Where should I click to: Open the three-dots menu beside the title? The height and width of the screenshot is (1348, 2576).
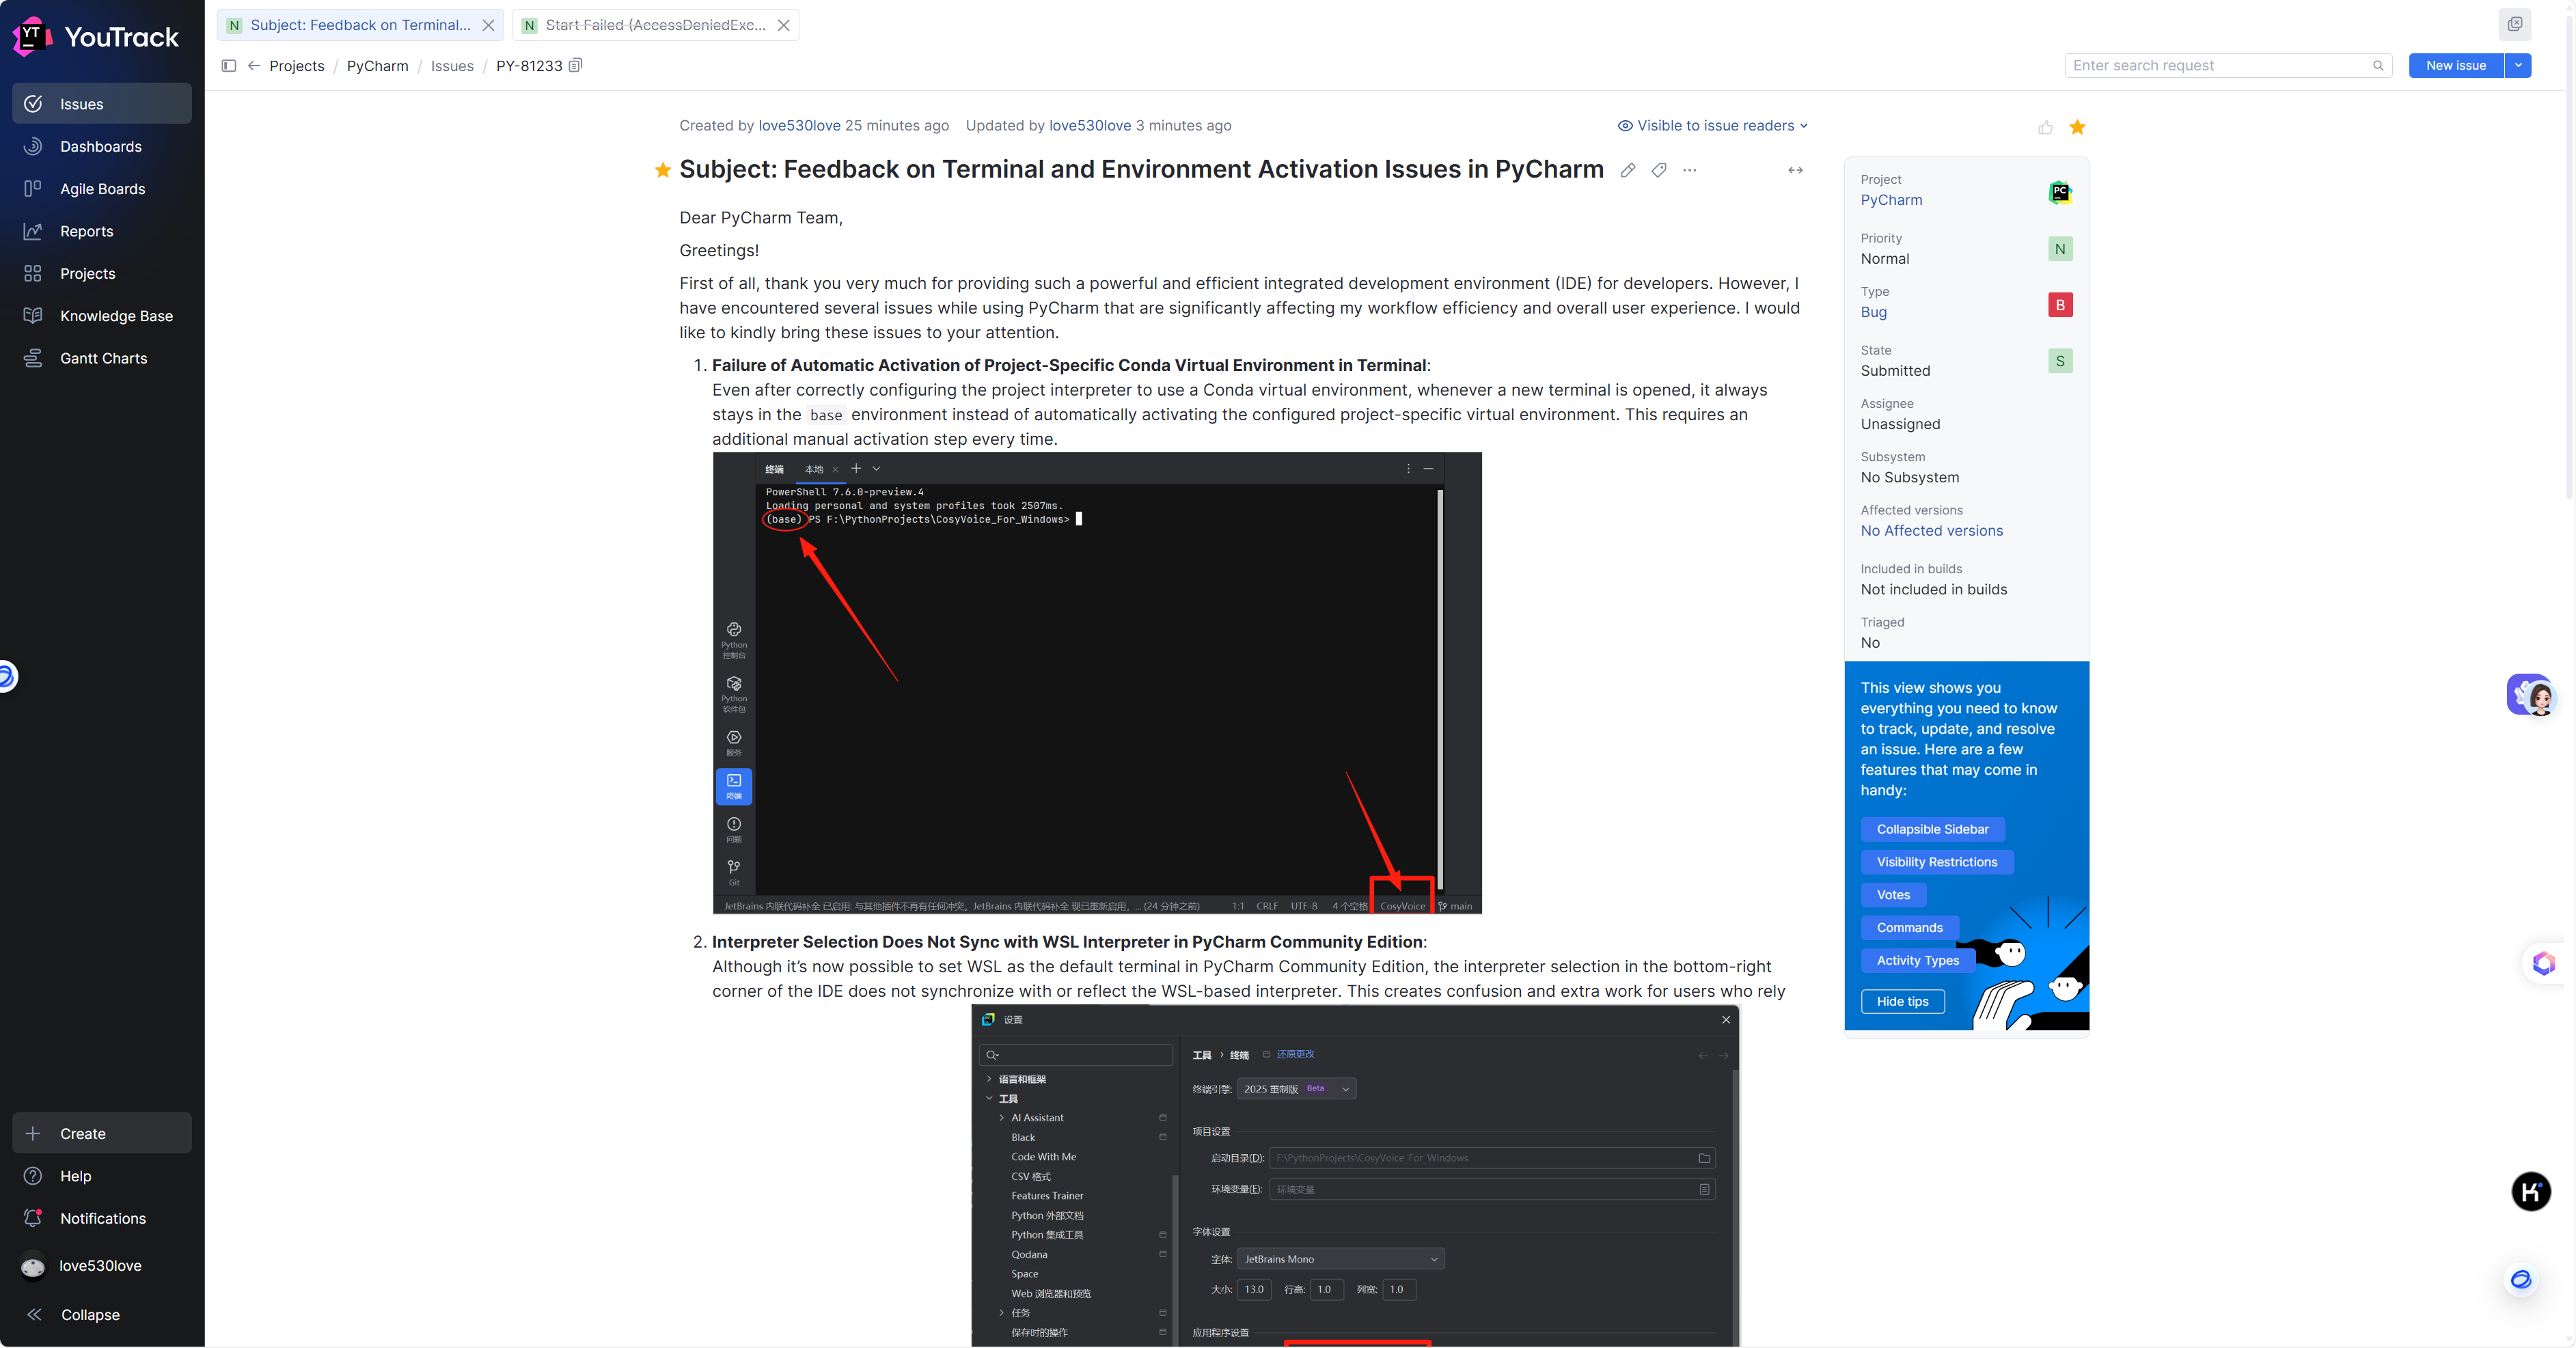point(1690,170)
